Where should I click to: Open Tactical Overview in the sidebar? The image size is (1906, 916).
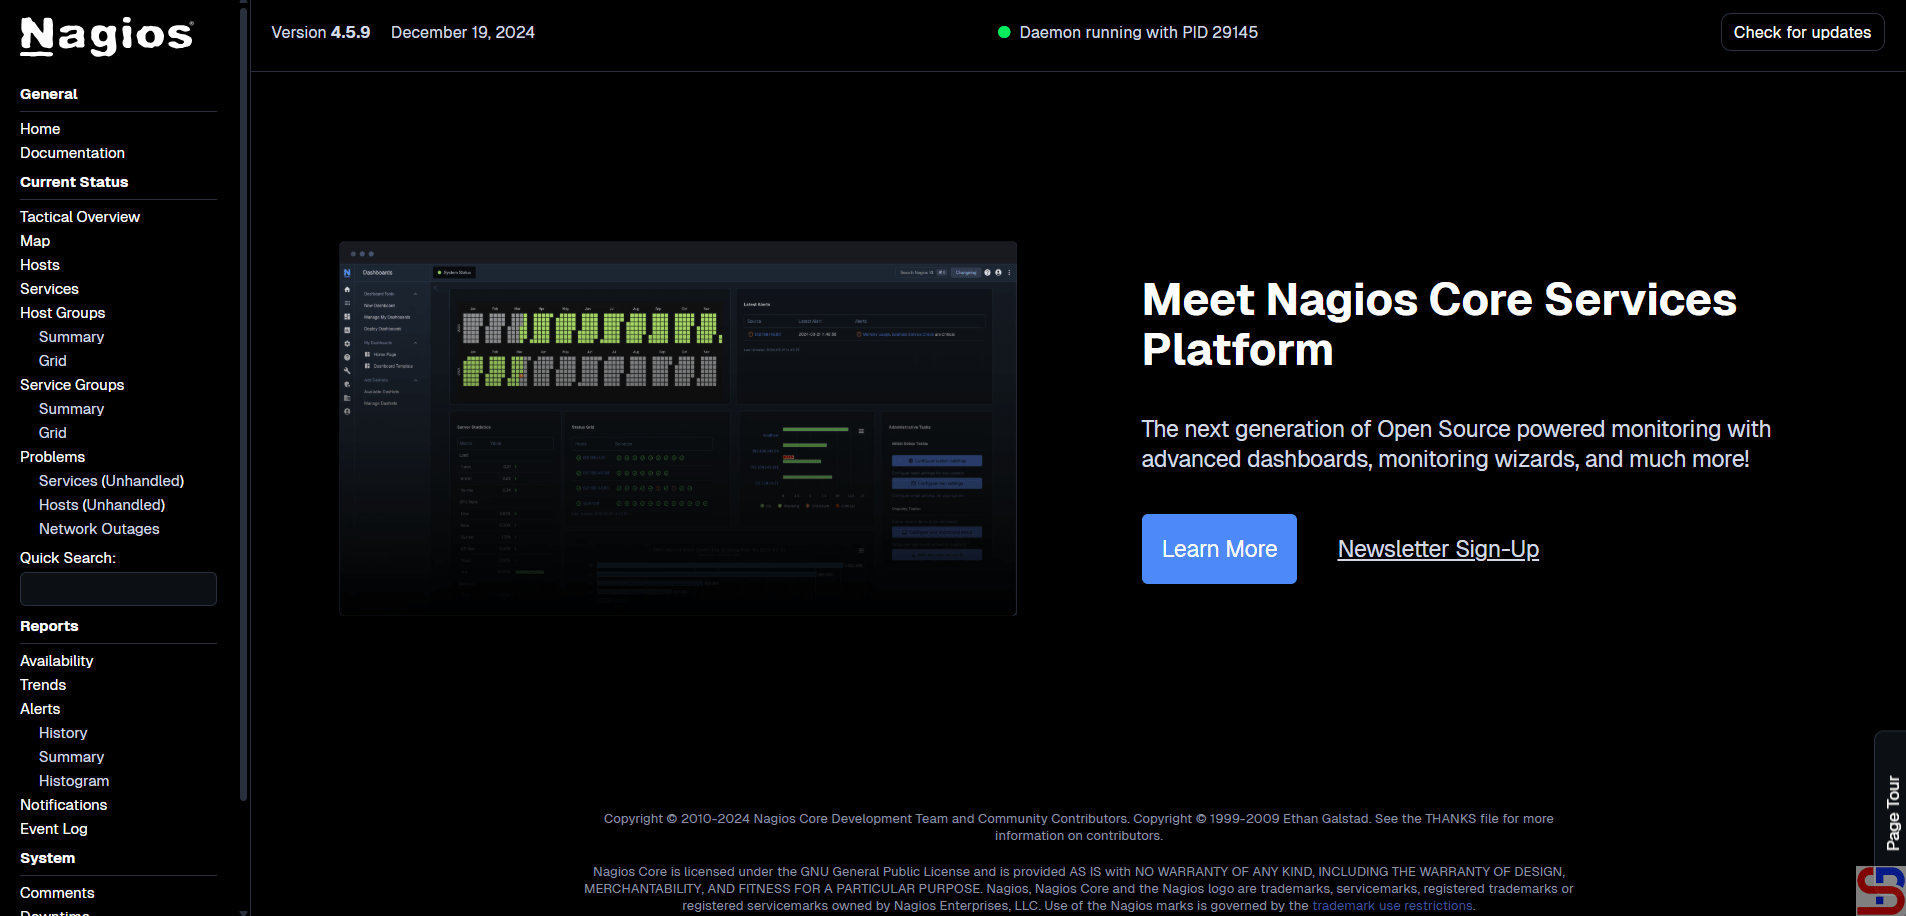[x=80, y=217]
